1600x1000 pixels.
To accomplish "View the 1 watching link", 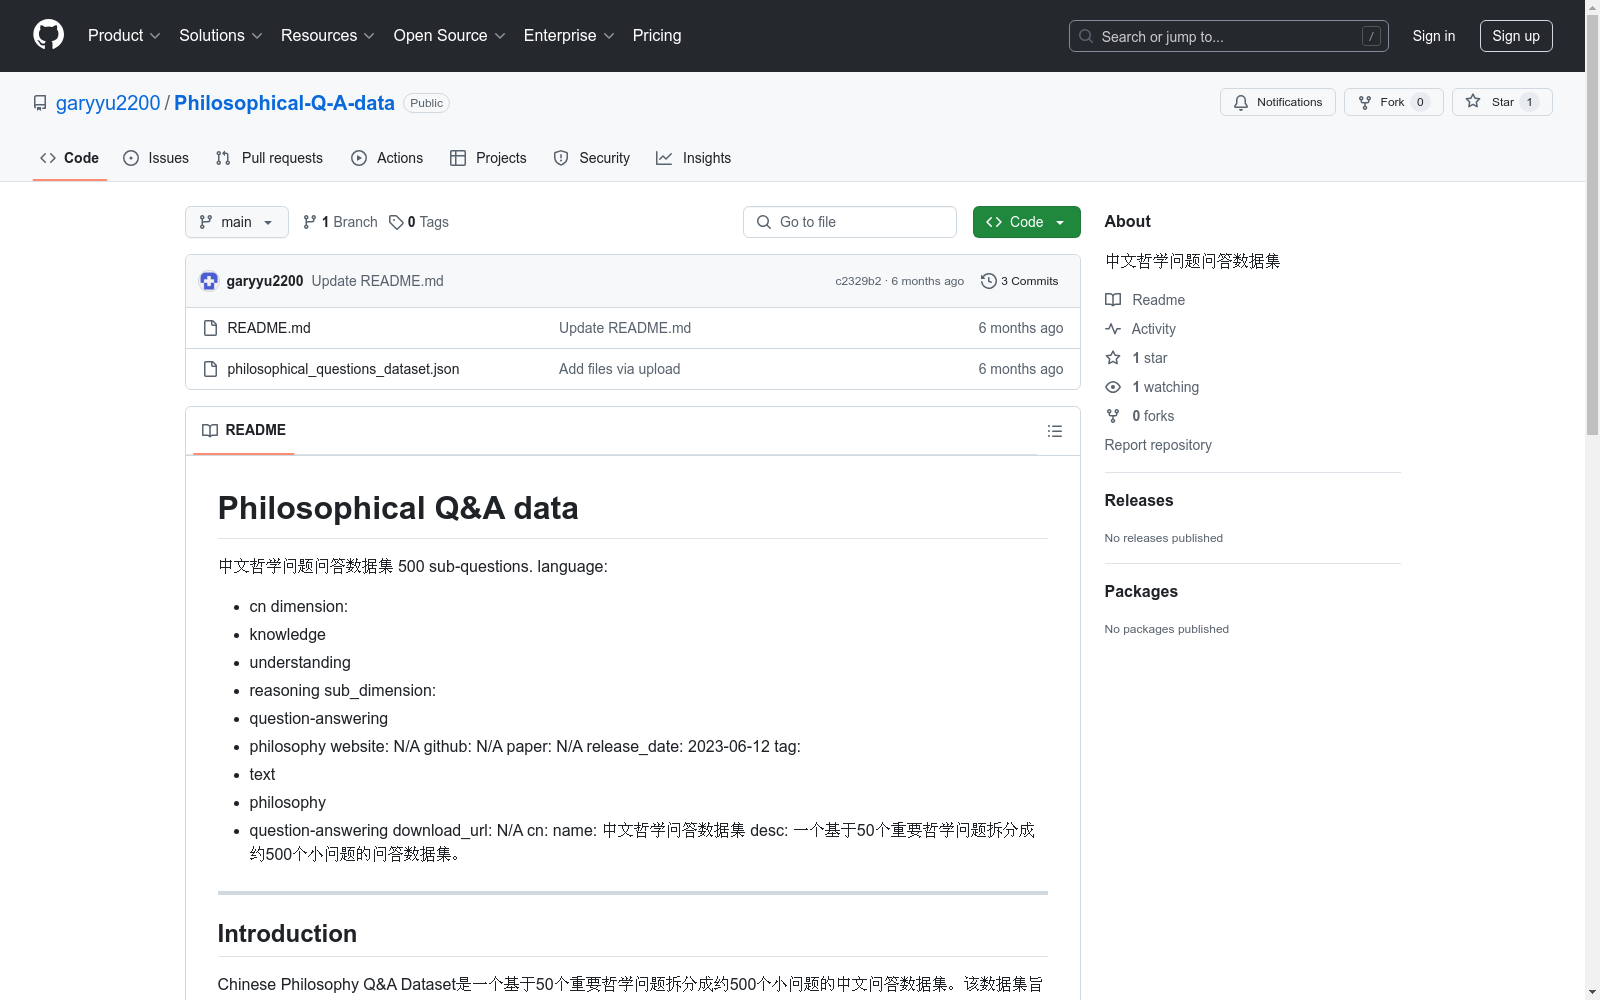I will (x=1152, y=387).
